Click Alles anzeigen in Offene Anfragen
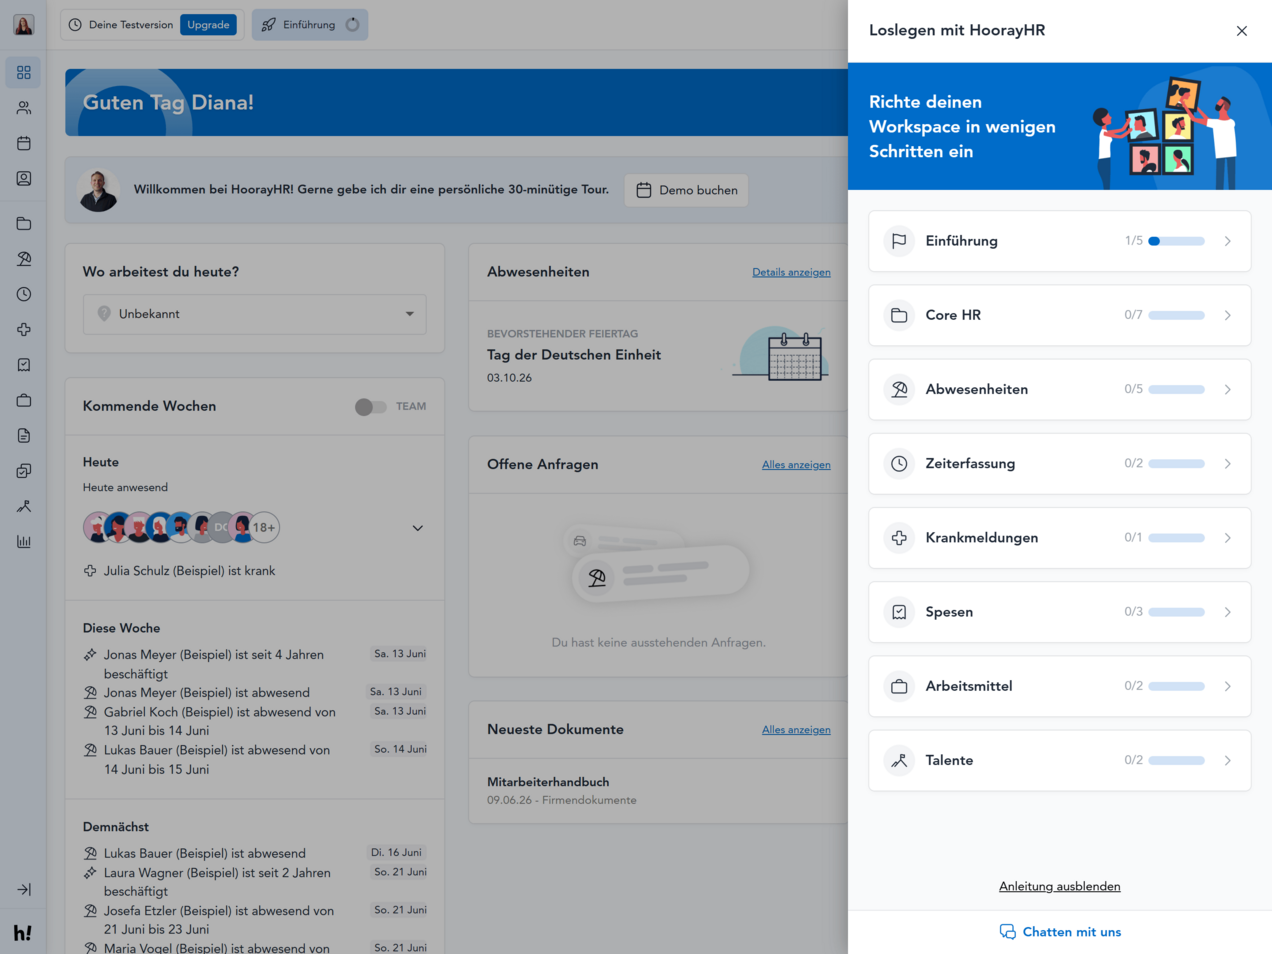 [x=796, y=465]
